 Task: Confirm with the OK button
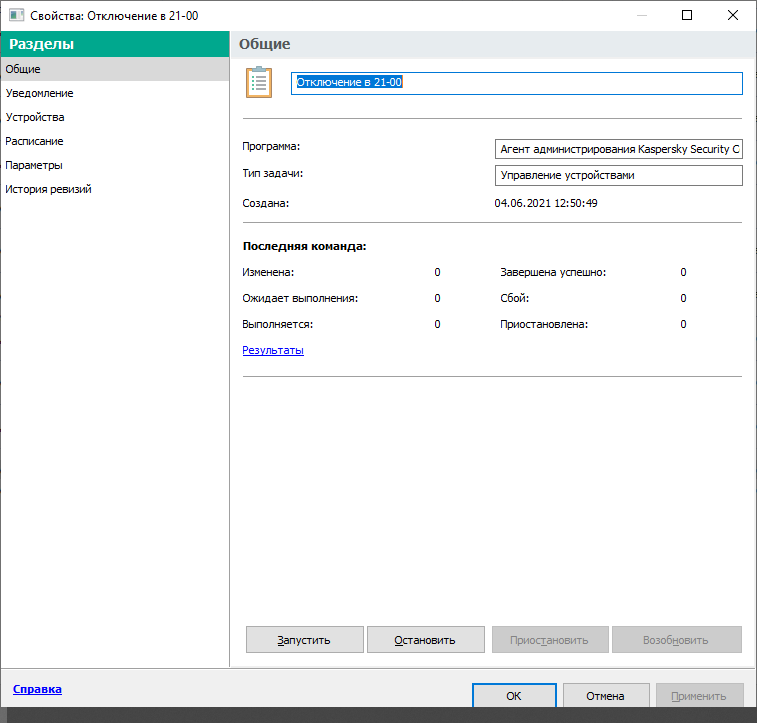pos(513,696)
